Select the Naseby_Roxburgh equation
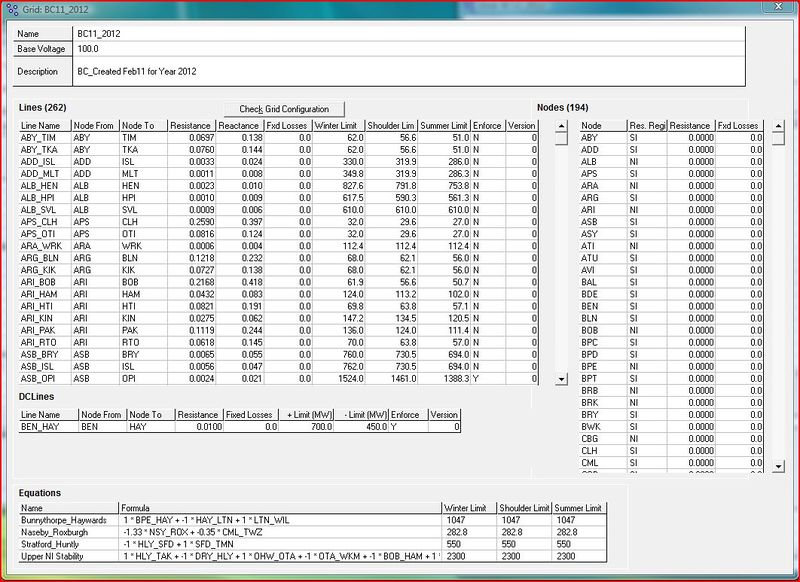The height and width of the screenshot is (582, 800). click(x=69, y=532)
